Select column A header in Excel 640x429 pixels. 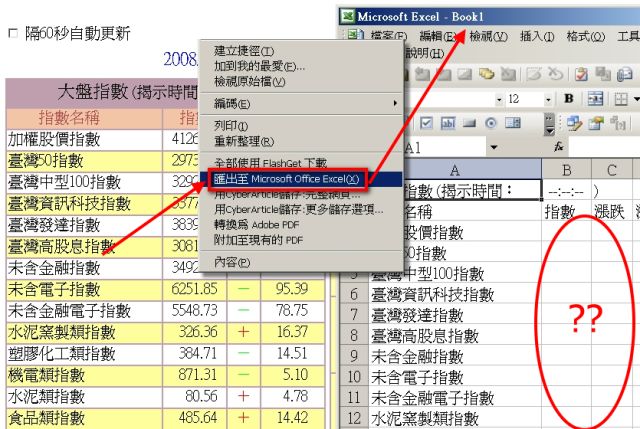455,169
